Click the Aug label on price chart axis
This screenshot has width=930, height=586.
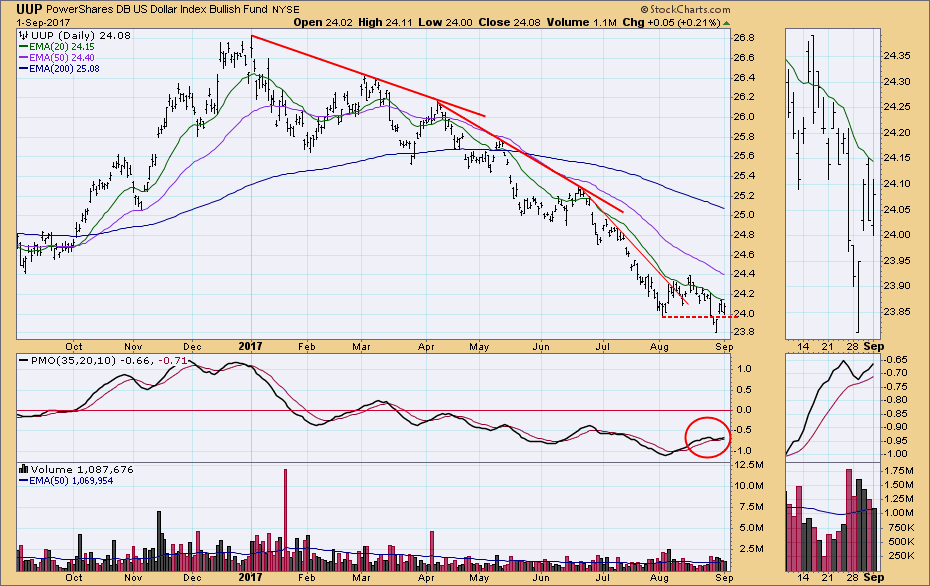[x=659, y=346]
